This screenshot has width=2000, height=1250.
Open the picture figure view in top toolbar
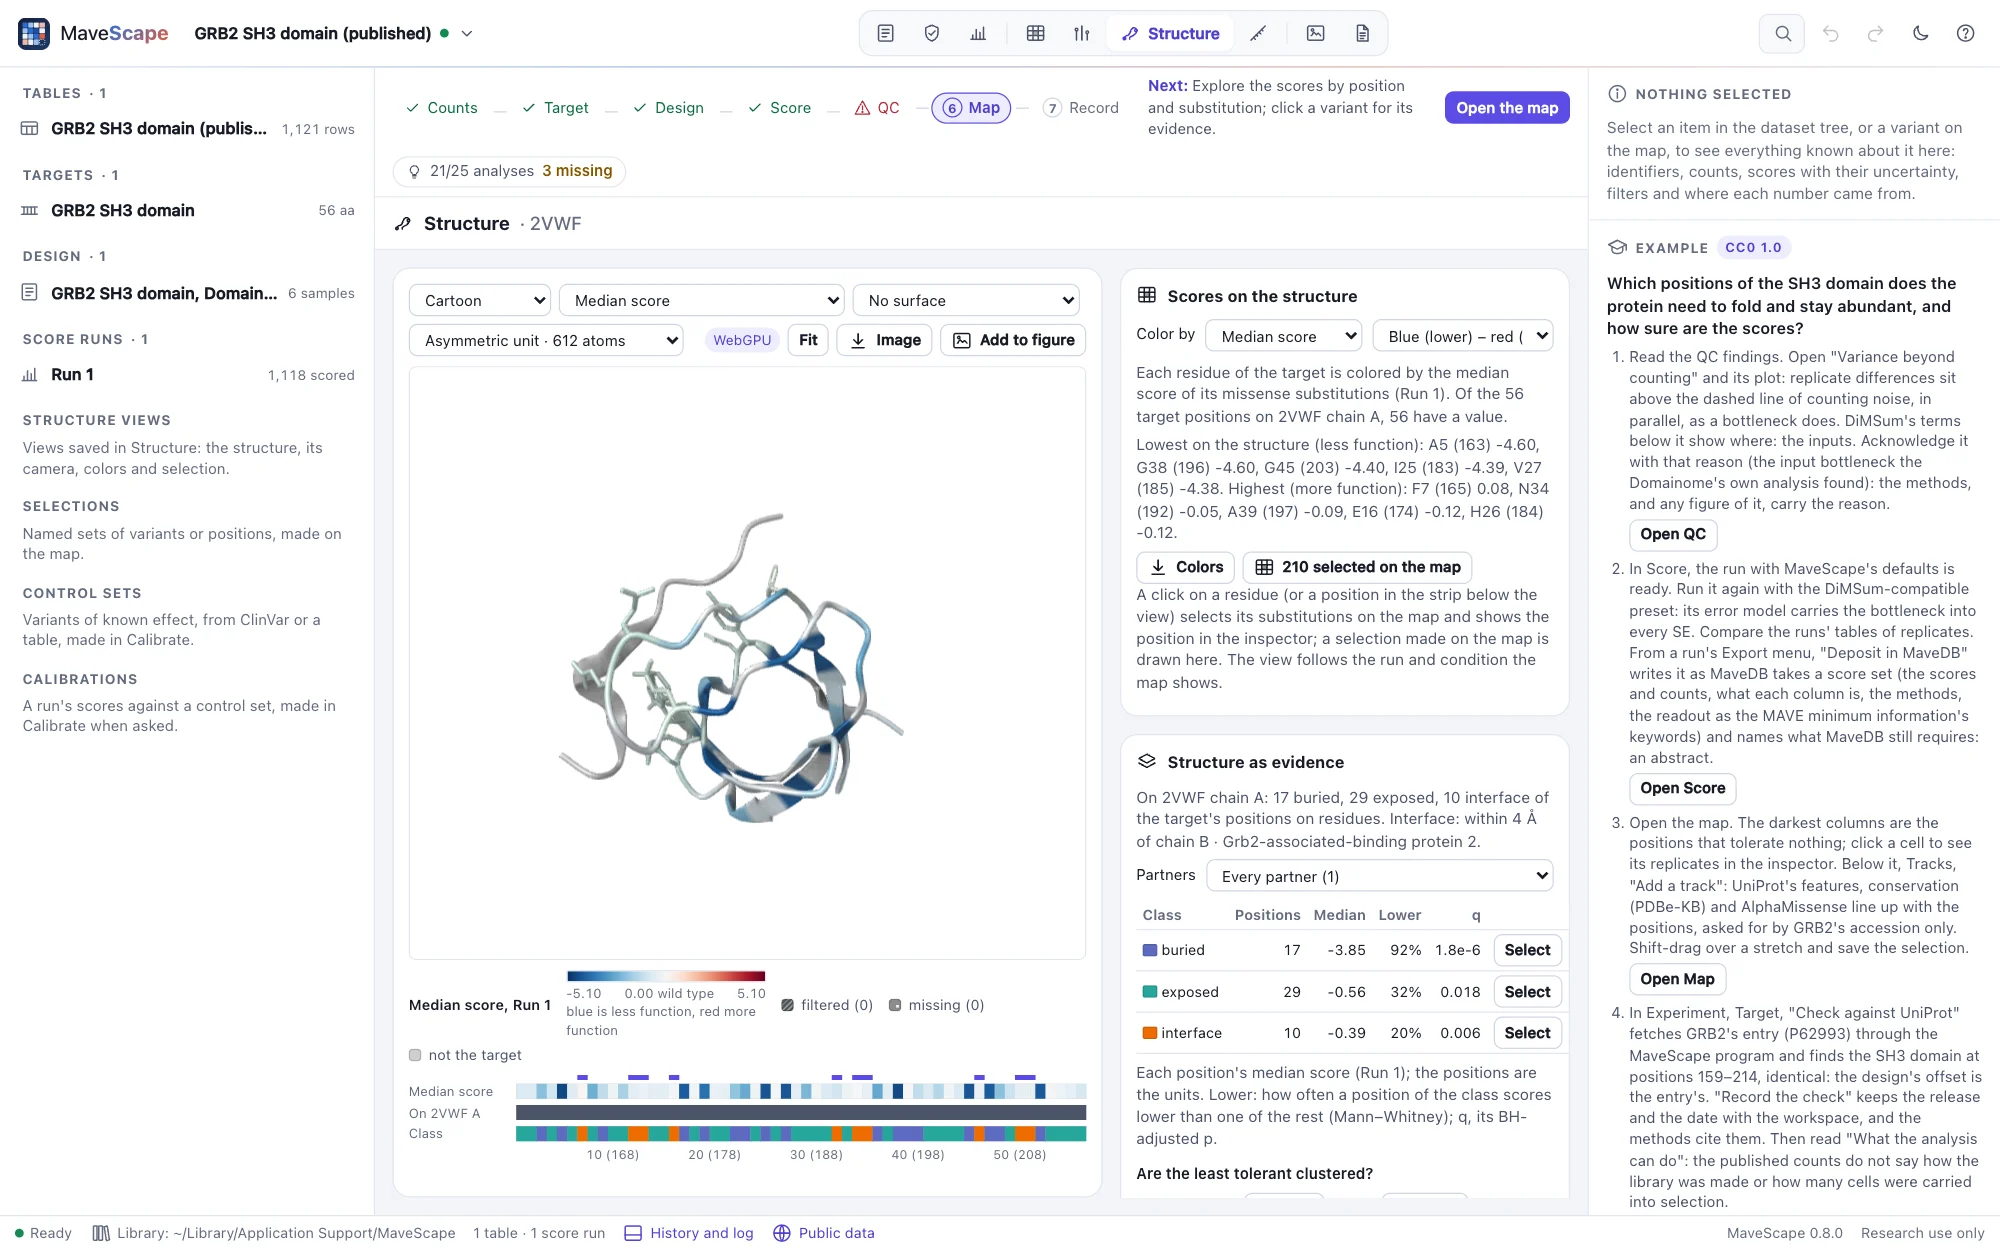(x=1316, y=33)
